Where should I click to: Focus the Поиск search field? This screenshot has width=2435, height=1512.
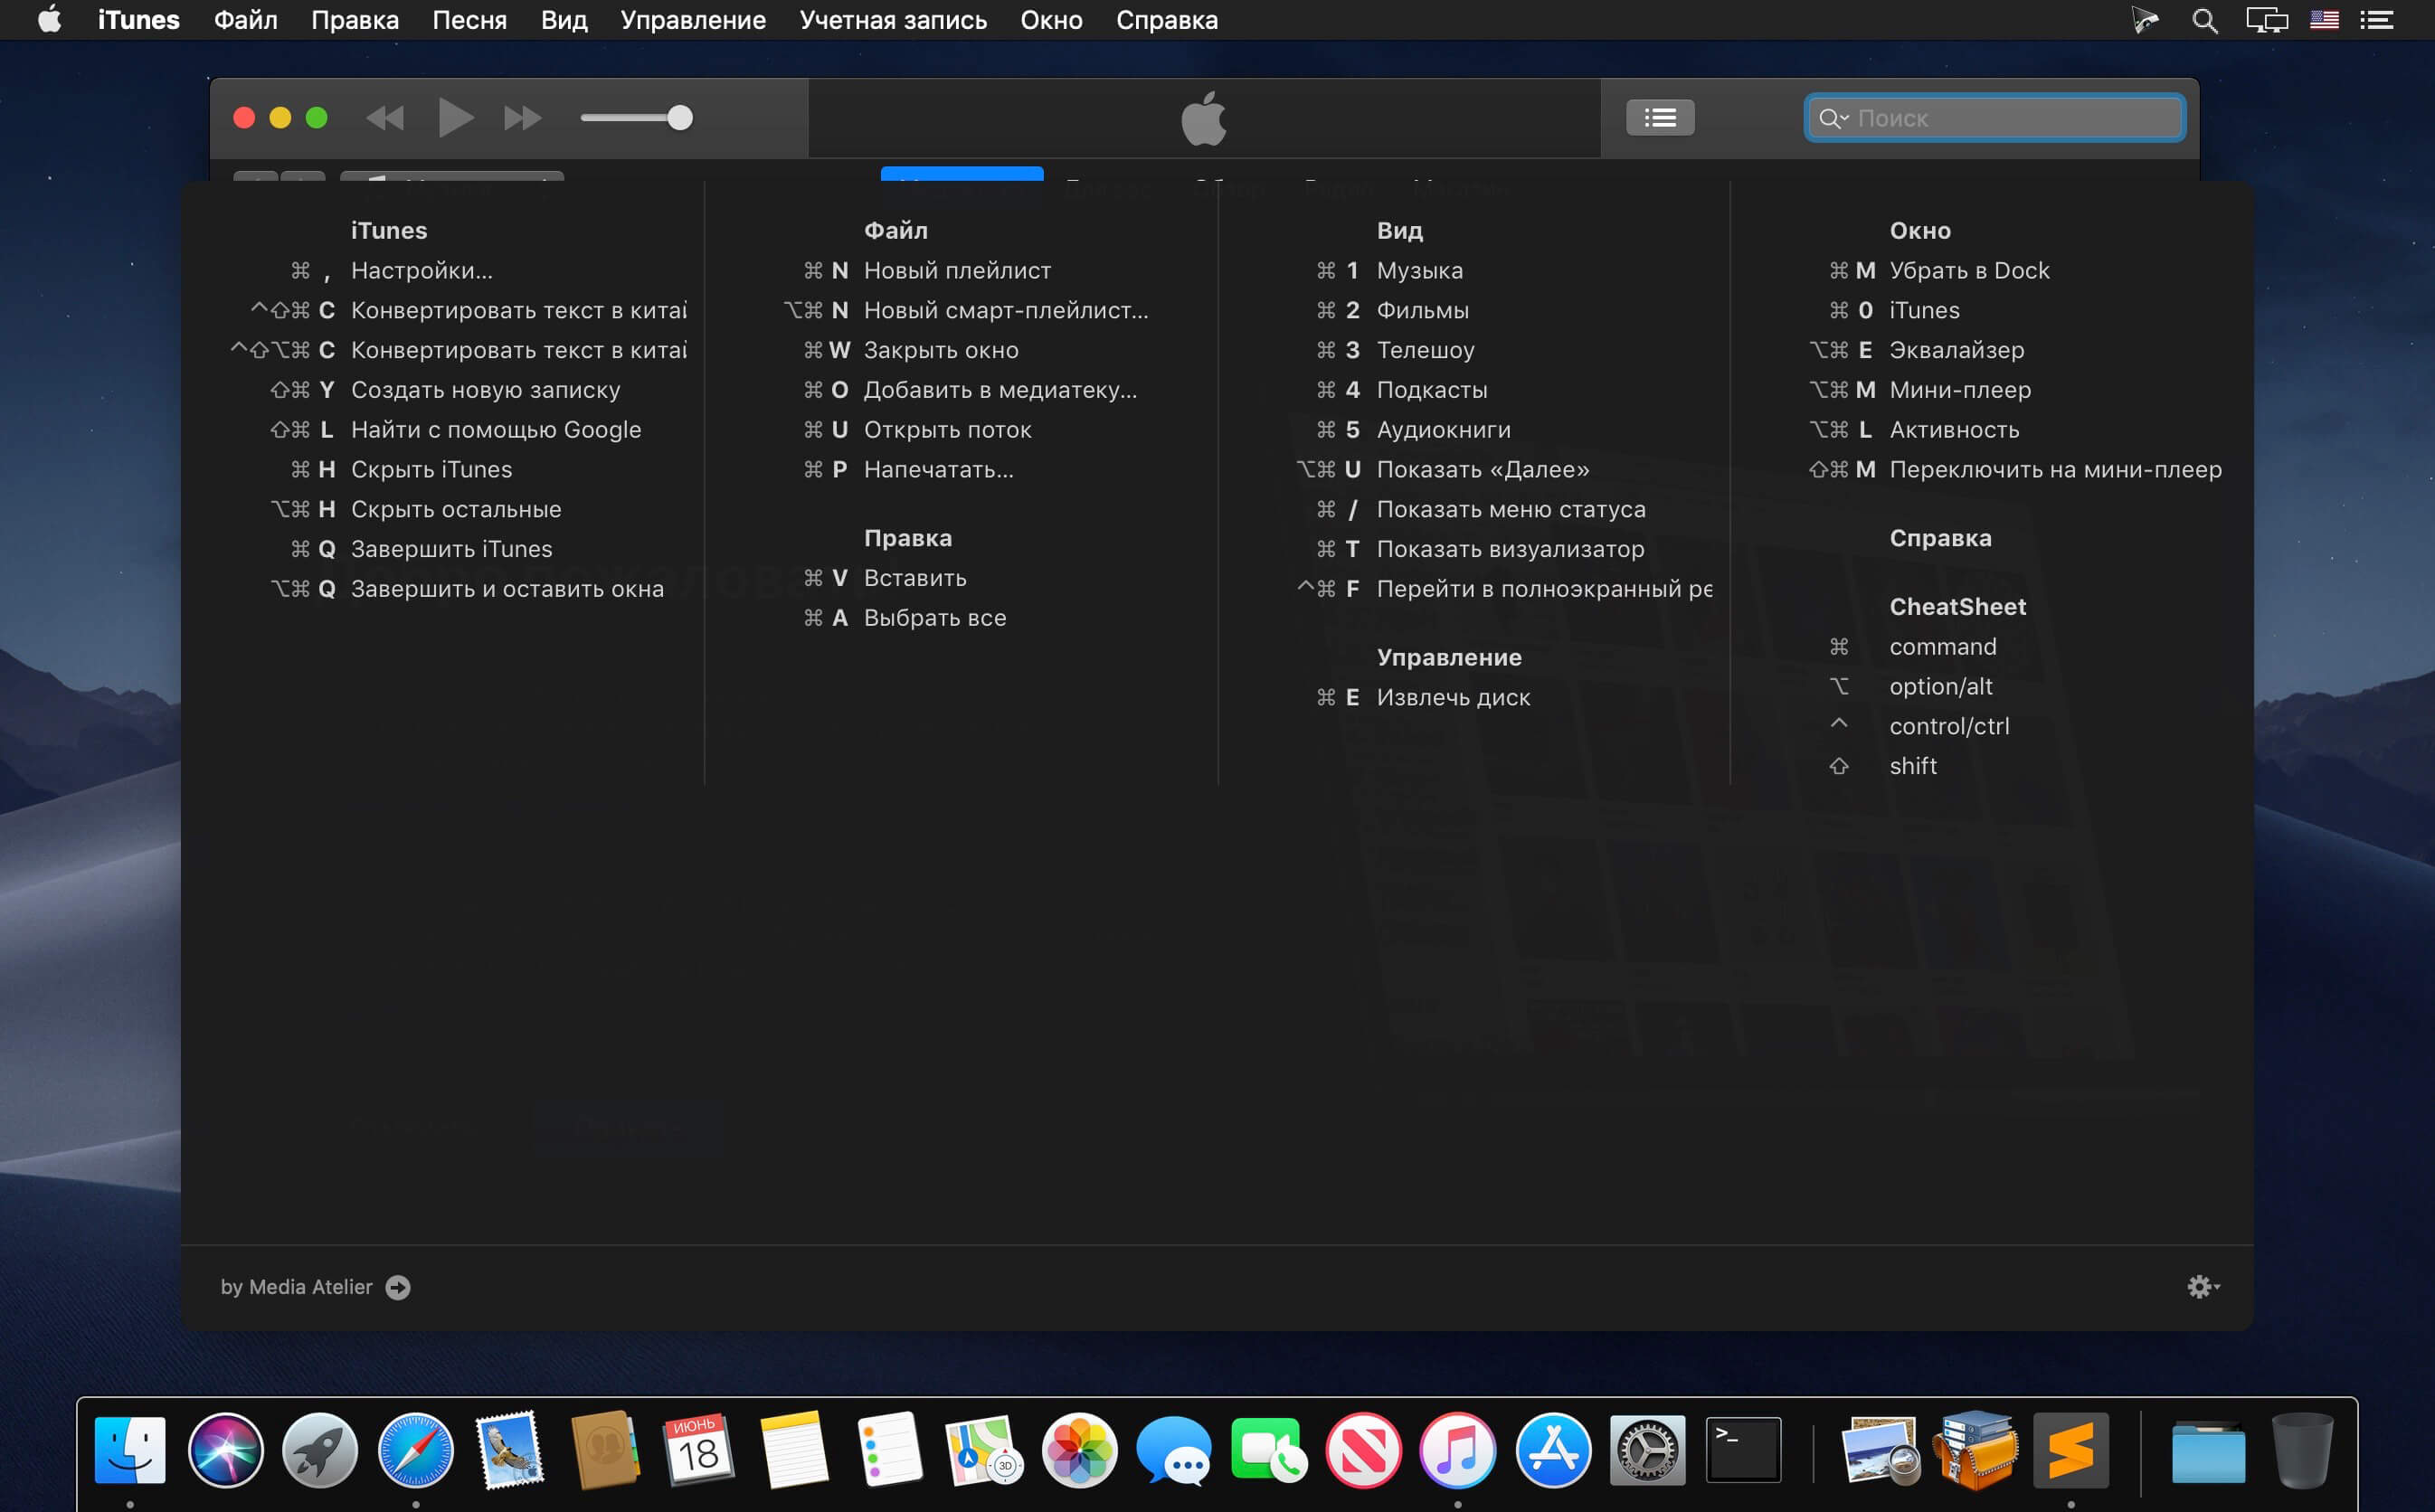pos(1995,118)
